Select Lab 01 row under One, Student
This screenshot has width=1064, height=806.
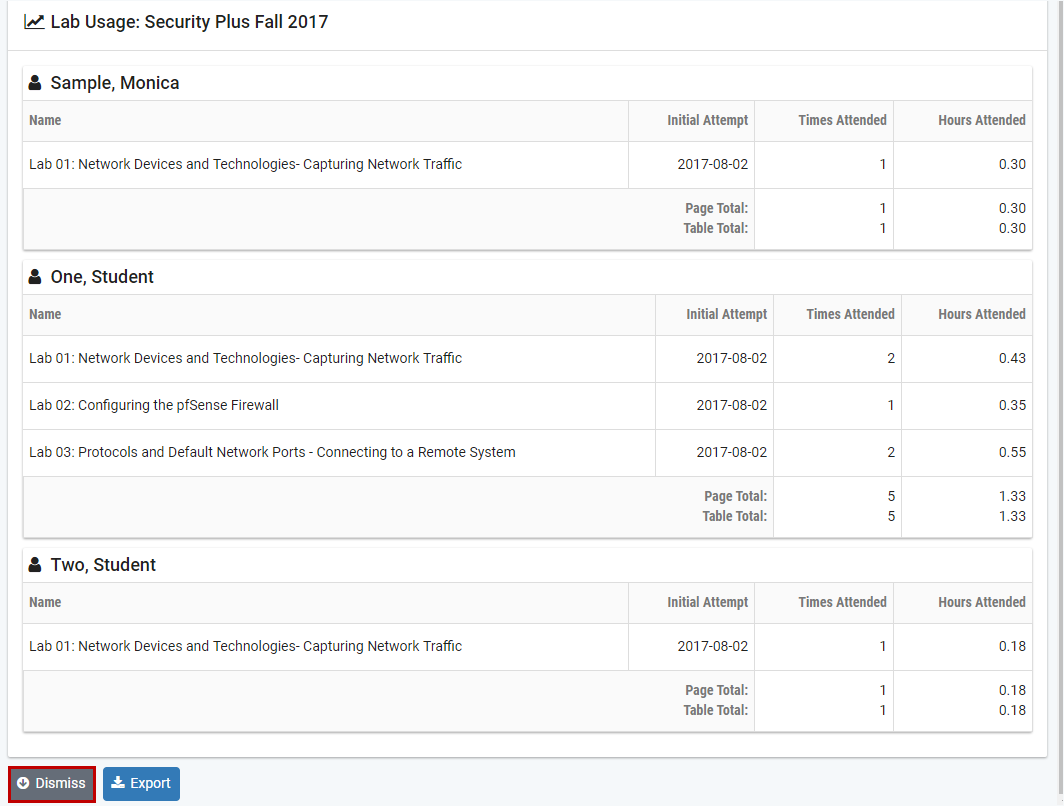tap(245, 358)
